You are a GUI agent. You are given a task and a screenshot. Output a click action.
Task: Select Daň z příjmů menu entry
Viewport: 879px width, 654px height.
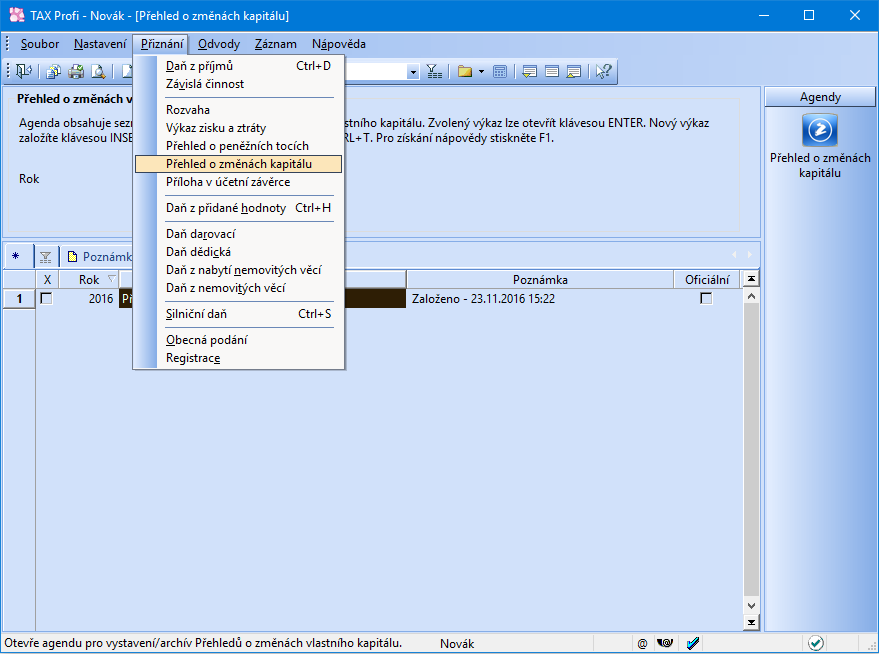(x=239, y=66)
